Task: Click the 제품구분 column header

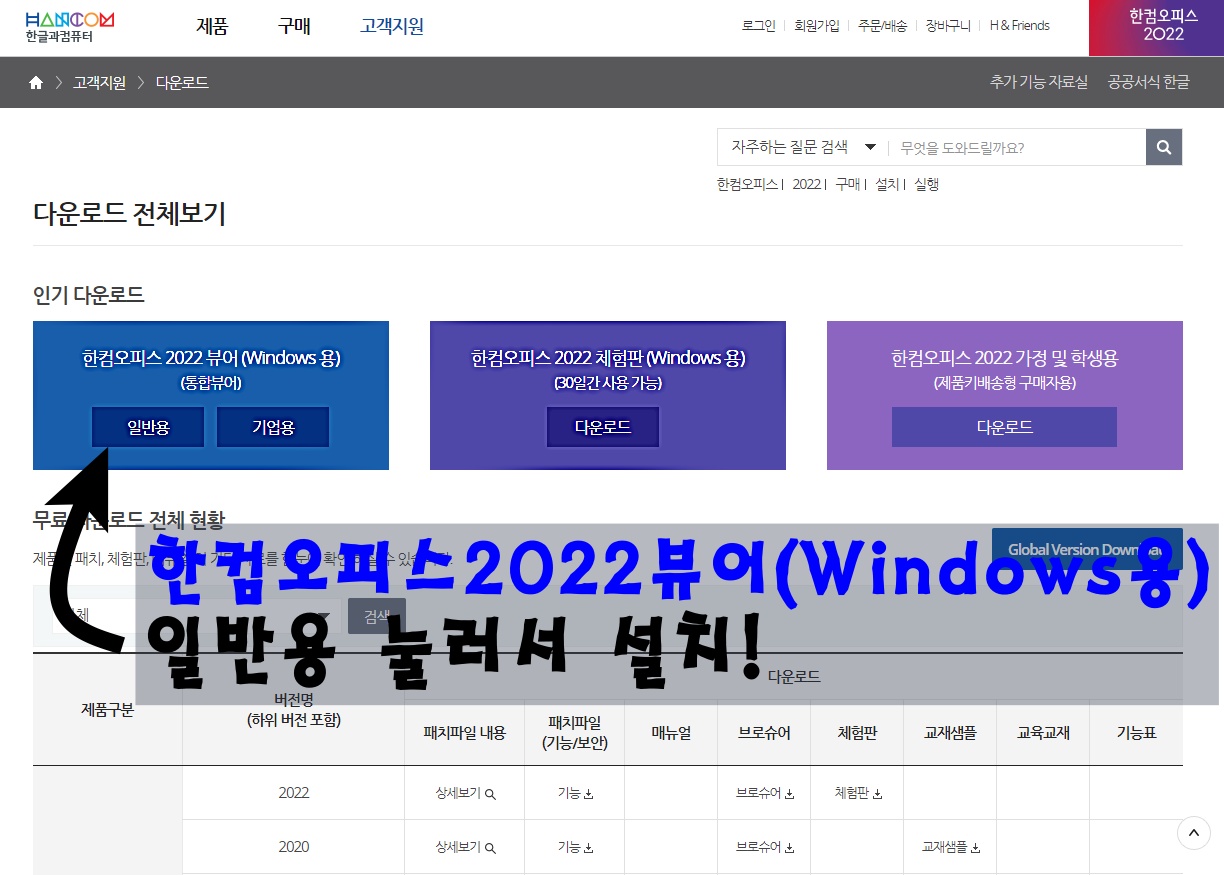Action: 107,710
